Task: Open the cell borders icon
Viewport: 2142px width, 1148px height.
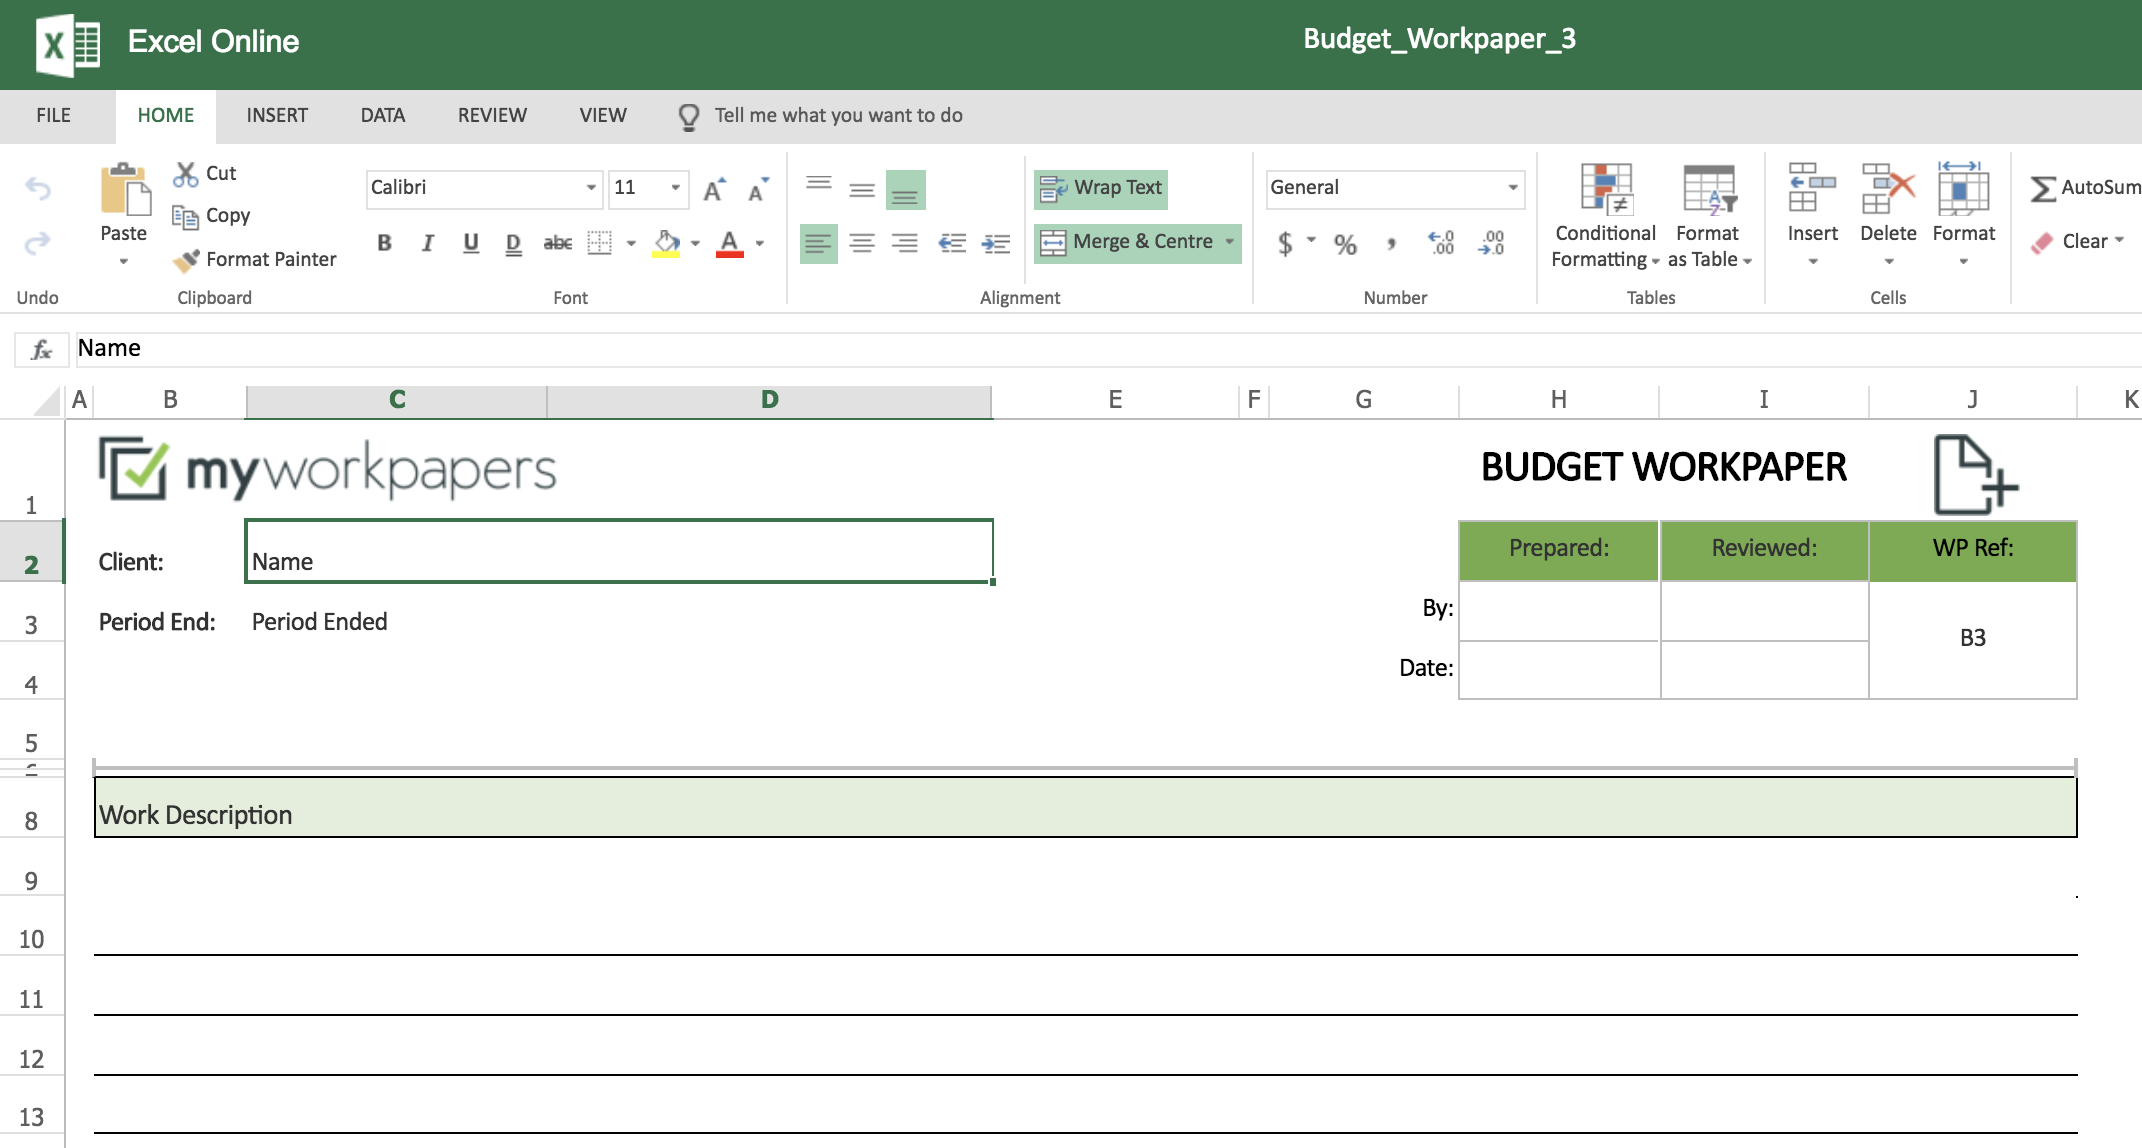Action: 600,243
